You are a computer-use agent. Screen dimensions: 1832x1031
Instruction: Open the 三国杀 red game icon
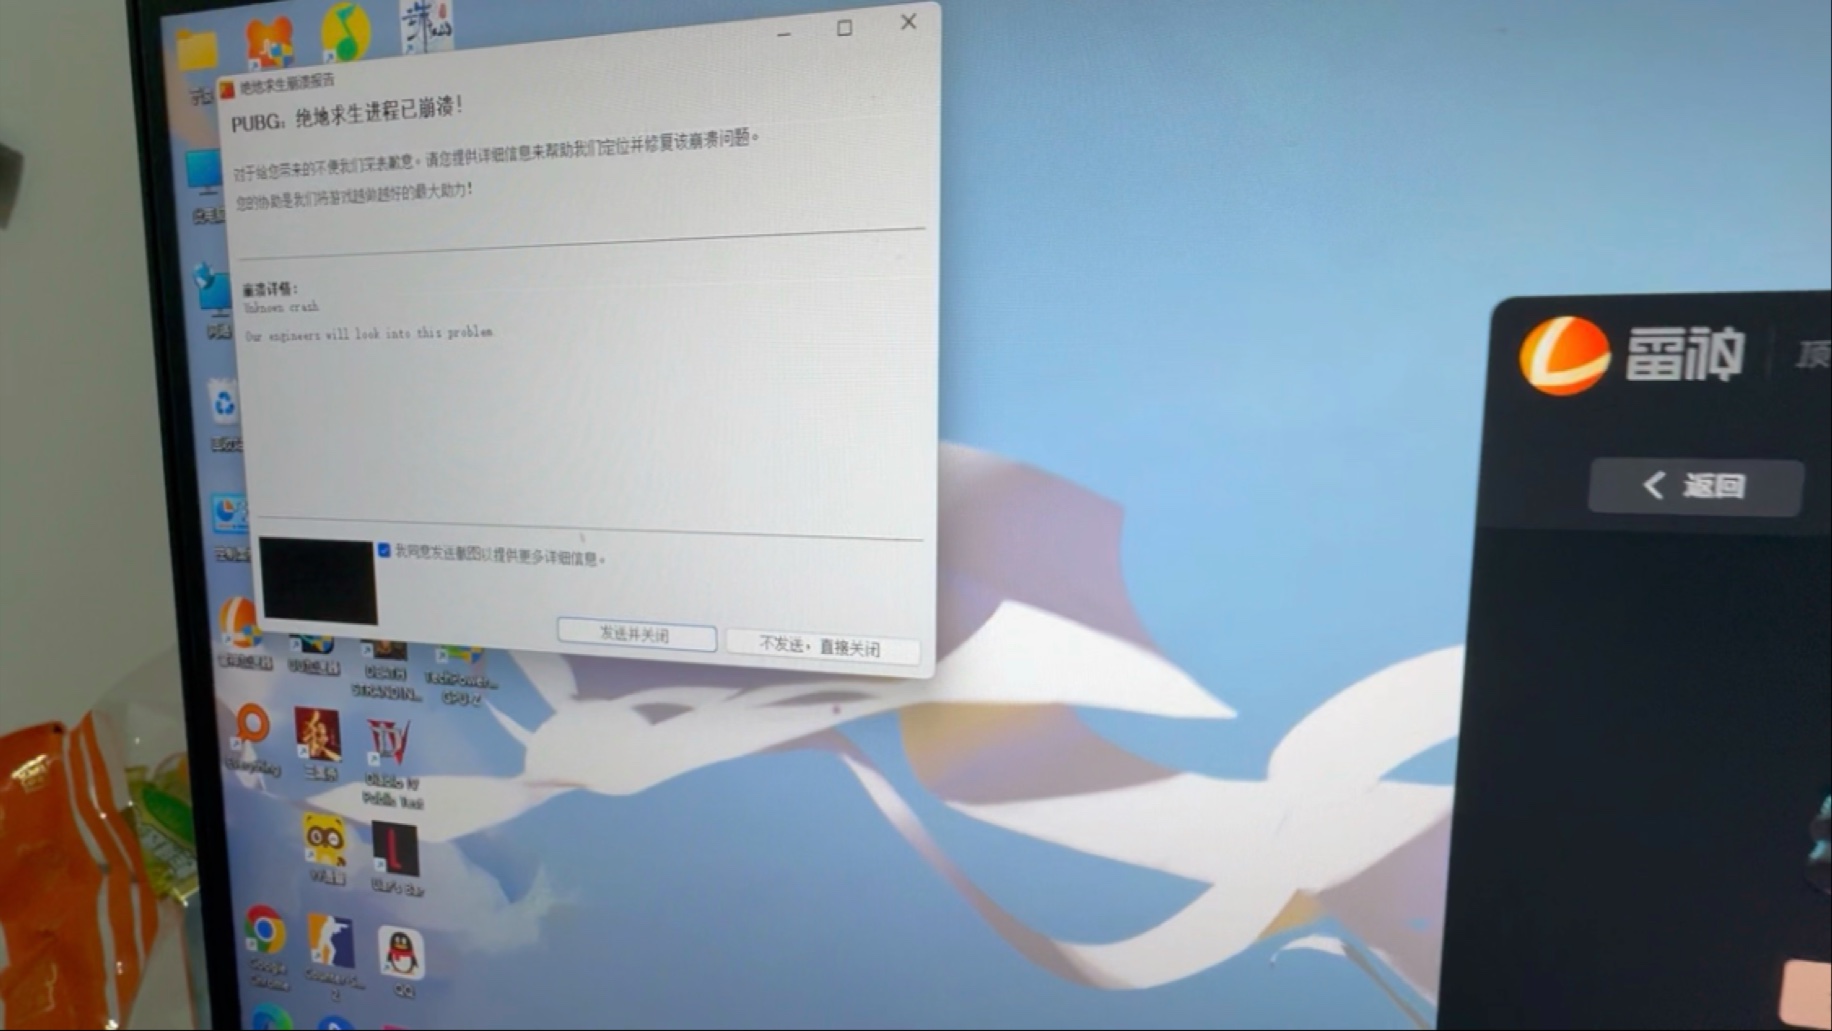[319, 743]
